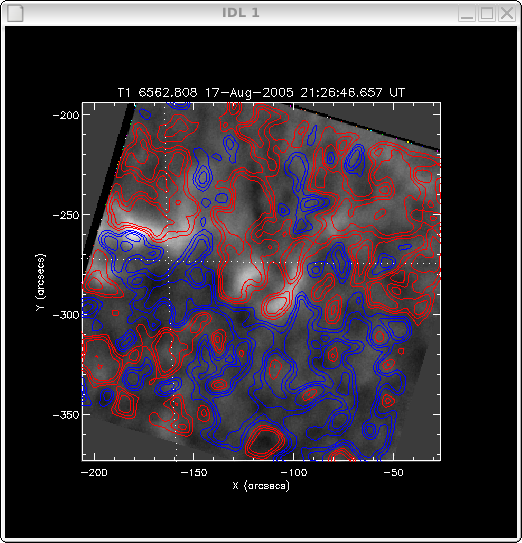Click the -50 tick label on X axis

(393, 472)
